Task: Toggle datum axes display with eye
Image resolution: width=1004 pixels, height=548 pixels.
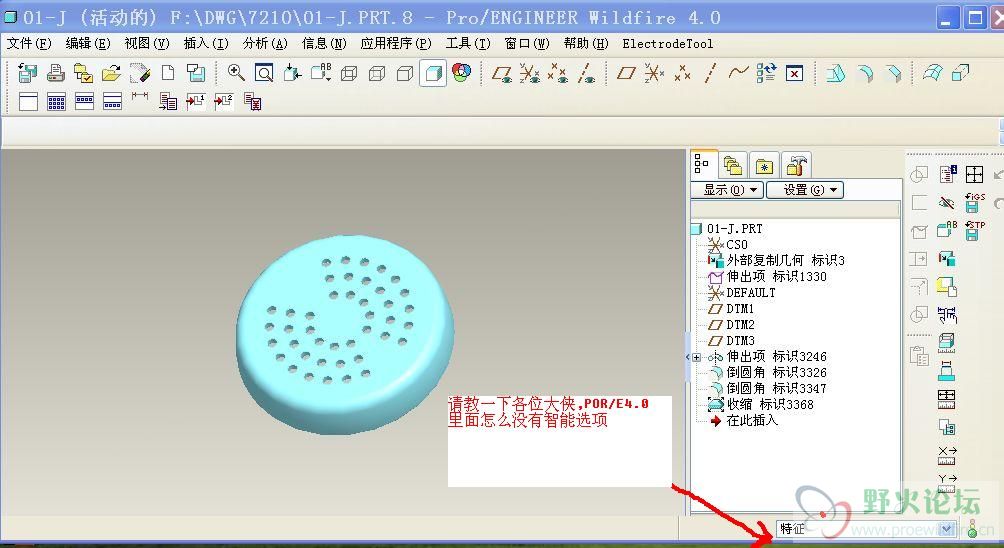Action: pos(586,74)
